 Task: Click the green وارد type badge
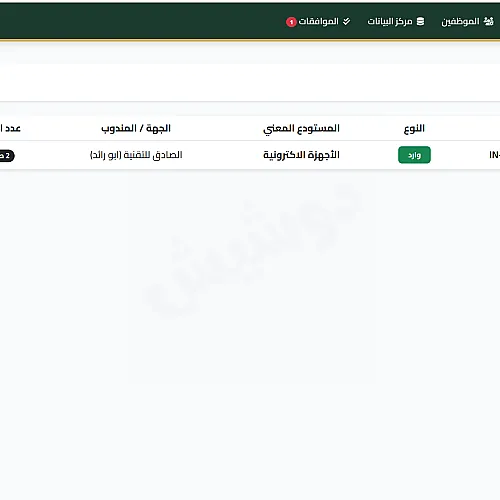pos(414,155)
